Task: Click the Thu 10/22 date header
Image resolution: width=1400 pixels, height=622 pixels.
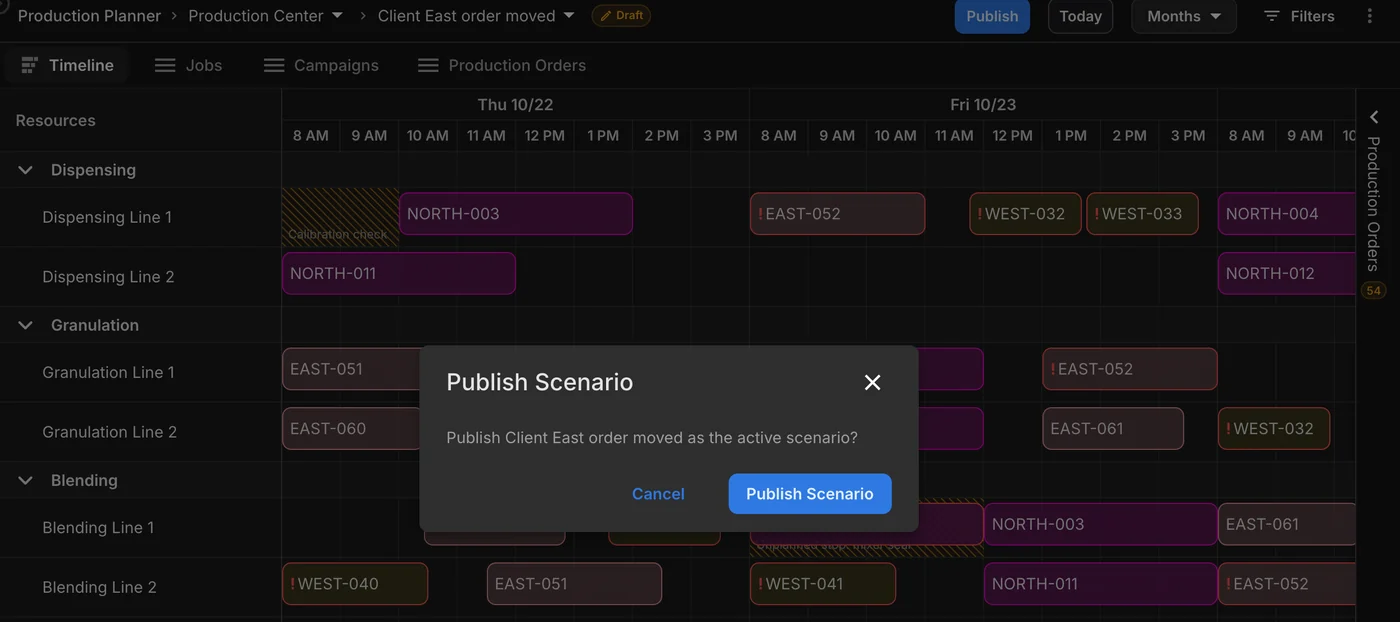Action: 515,104
